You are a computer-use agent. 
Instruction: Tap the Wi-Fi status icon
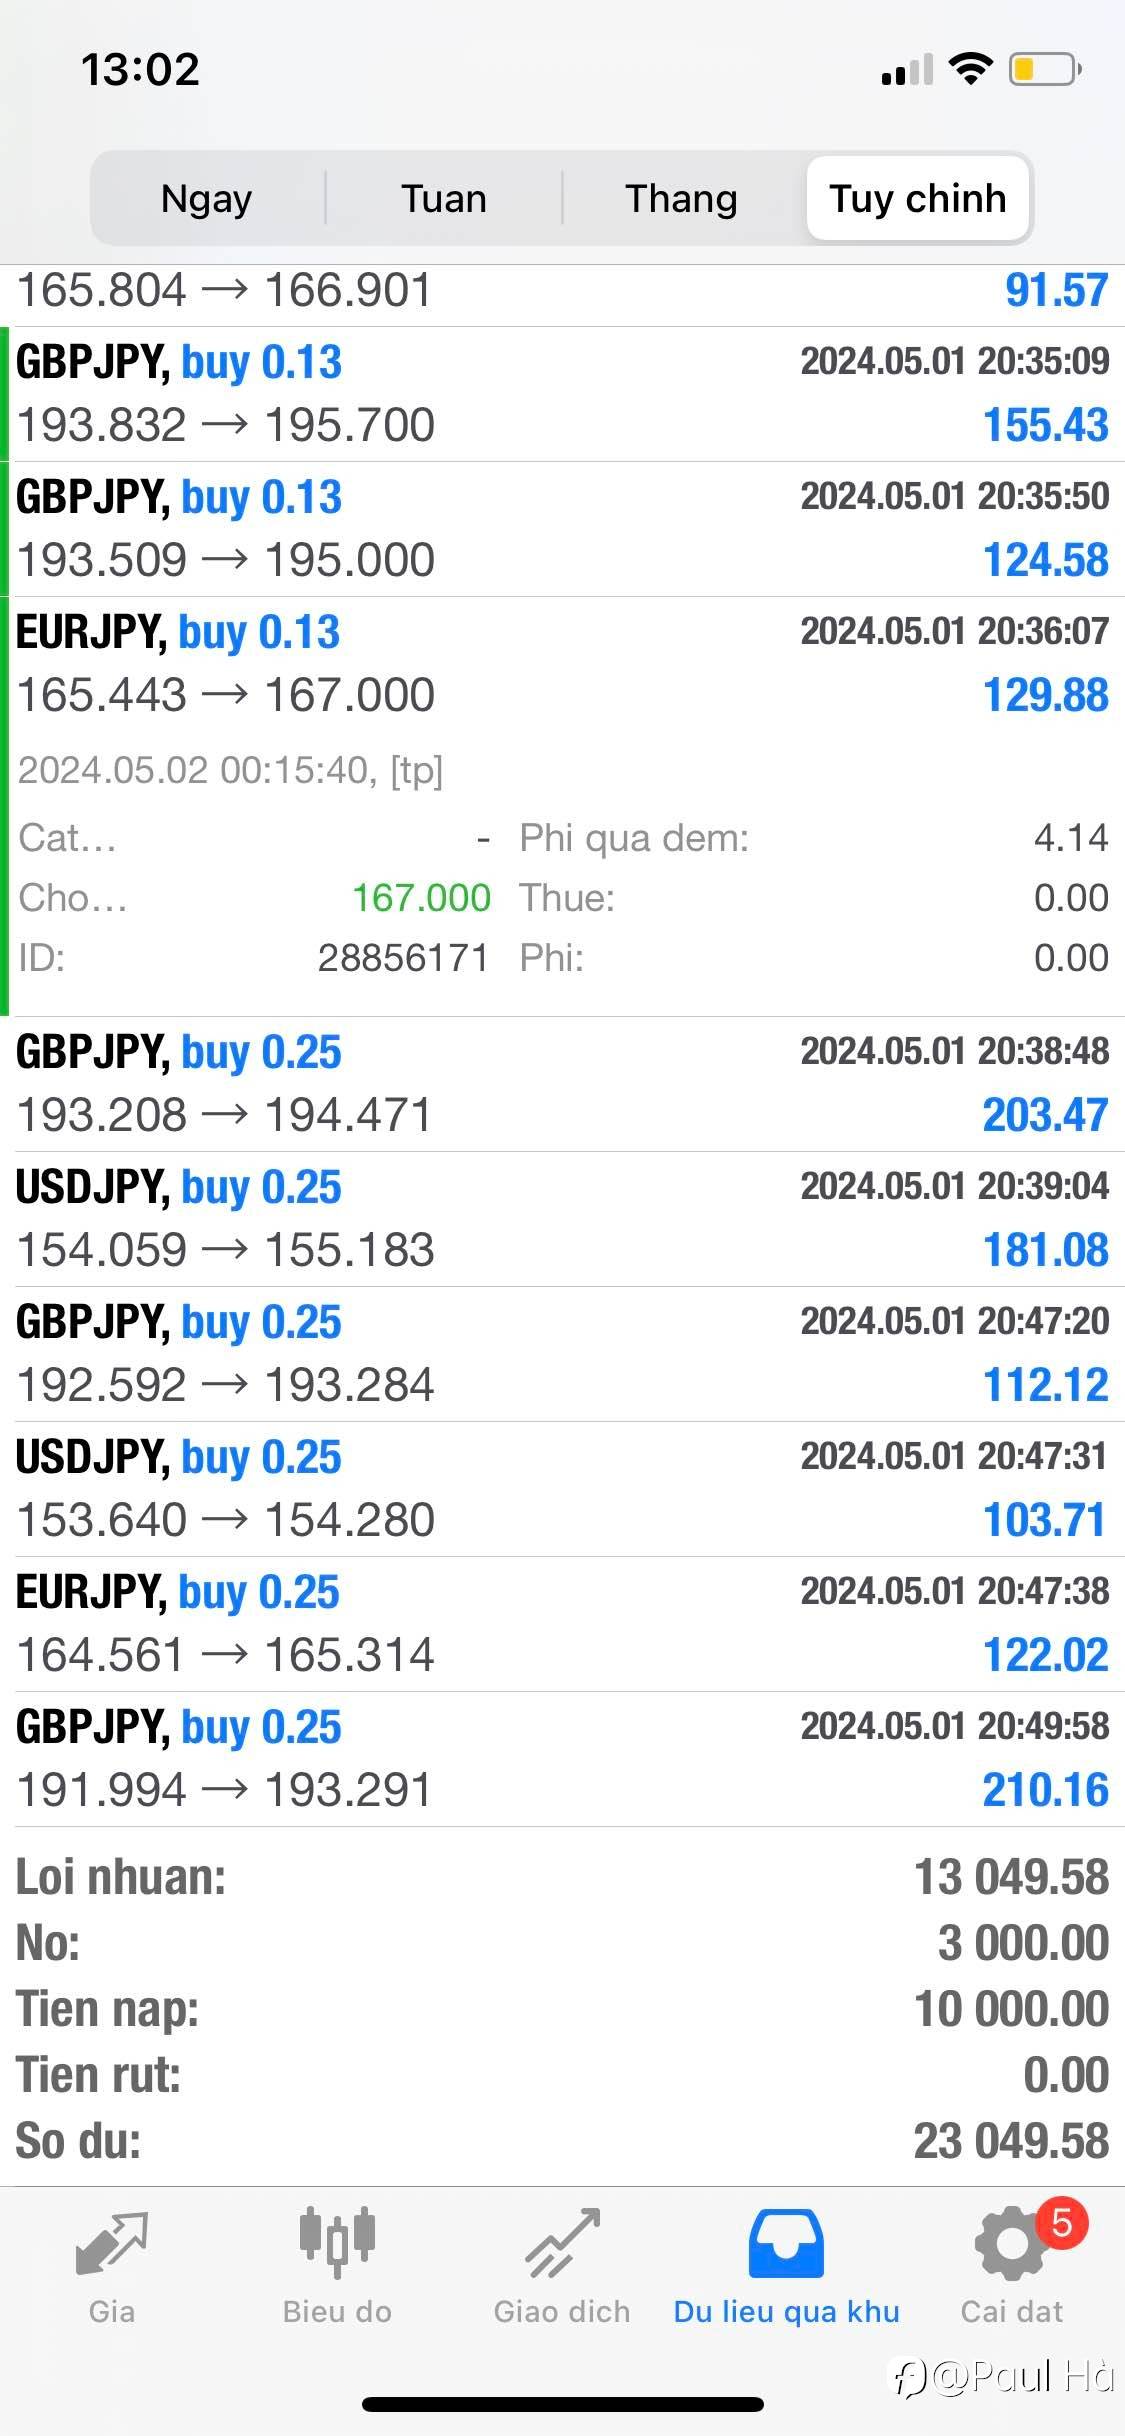pyautogui.click(x=969, y=69)
